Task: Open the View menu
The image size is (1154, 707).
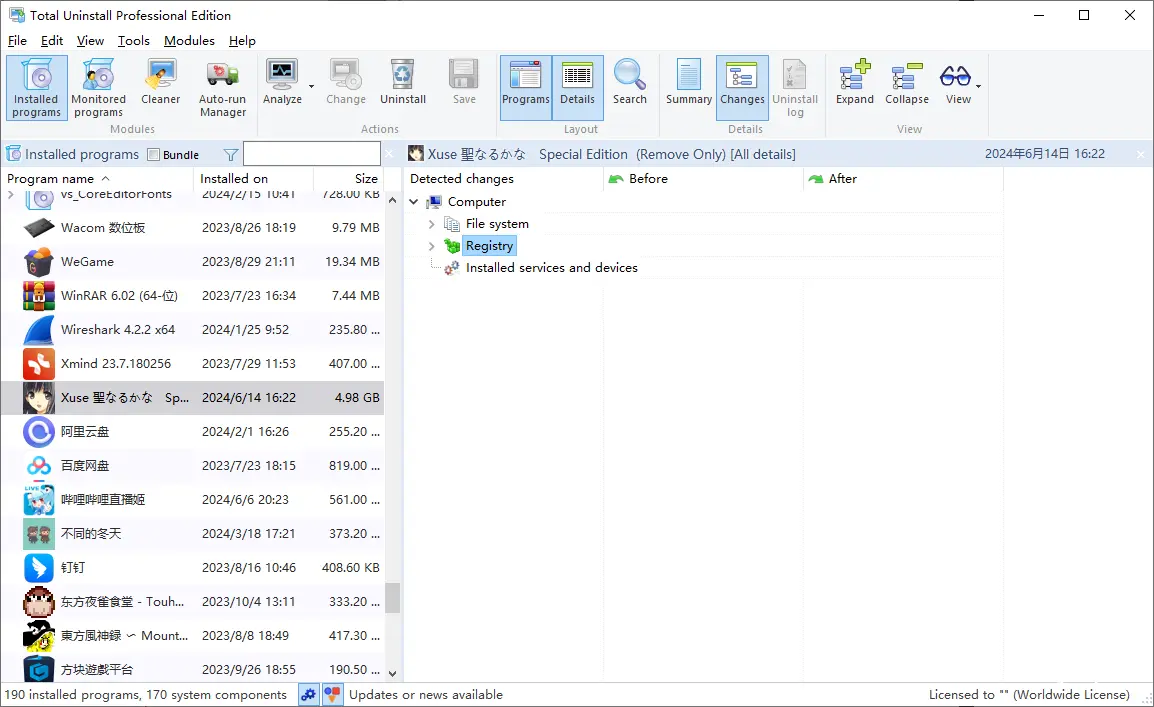Action: point(90,40)
